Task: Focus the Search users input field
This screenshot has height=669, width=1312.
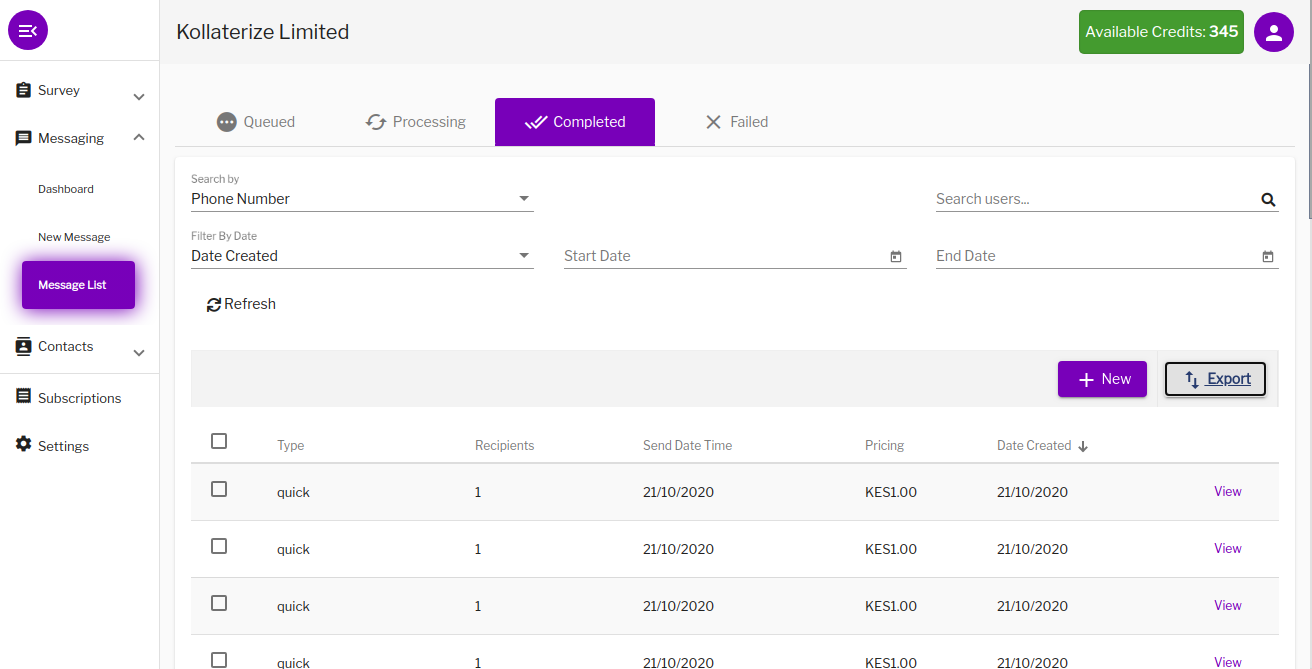Action: (1096, 199)
